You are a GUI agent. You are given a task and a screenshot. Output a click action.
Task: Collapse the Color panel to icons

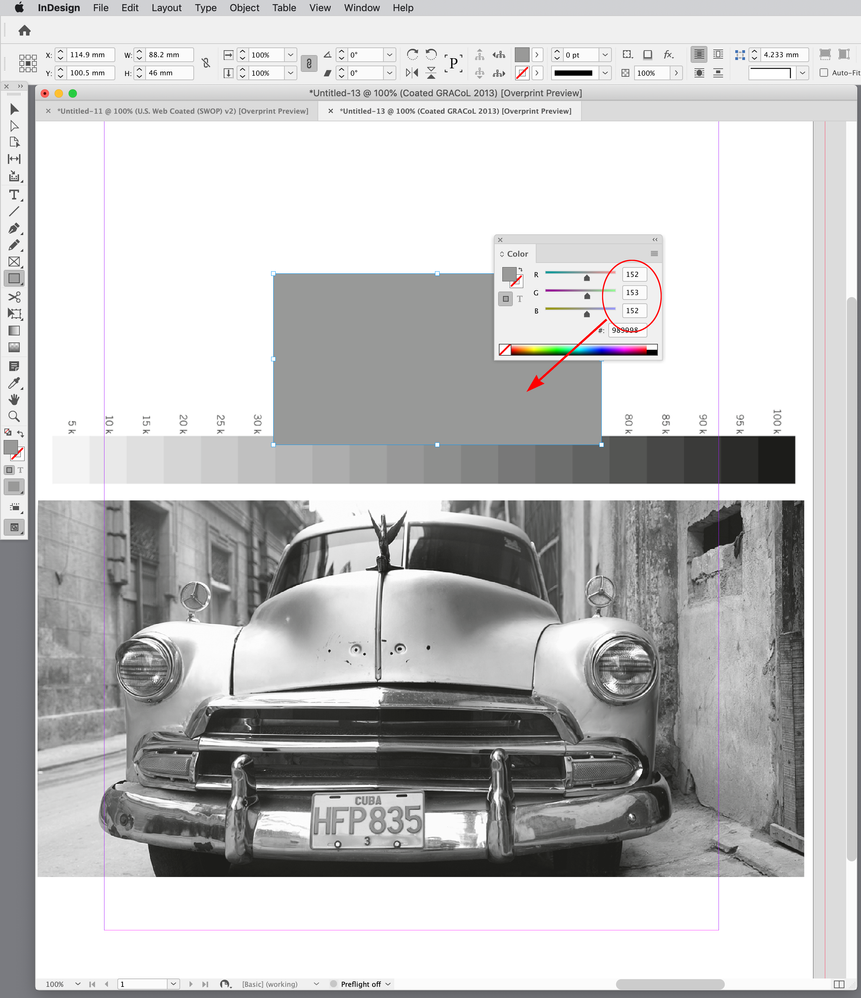(654, 238)
